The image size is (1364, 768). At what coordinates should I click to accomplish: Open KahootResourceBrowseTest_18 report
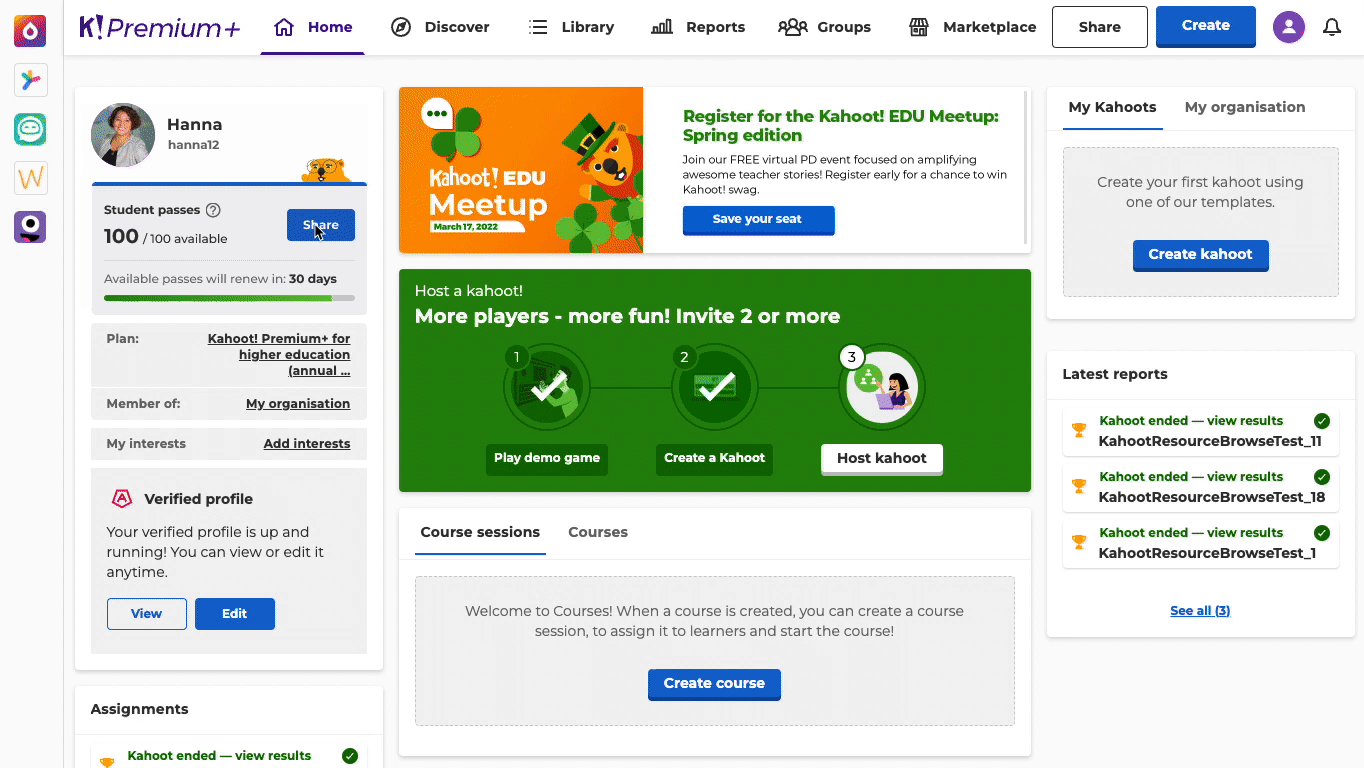click(1200, 487)
